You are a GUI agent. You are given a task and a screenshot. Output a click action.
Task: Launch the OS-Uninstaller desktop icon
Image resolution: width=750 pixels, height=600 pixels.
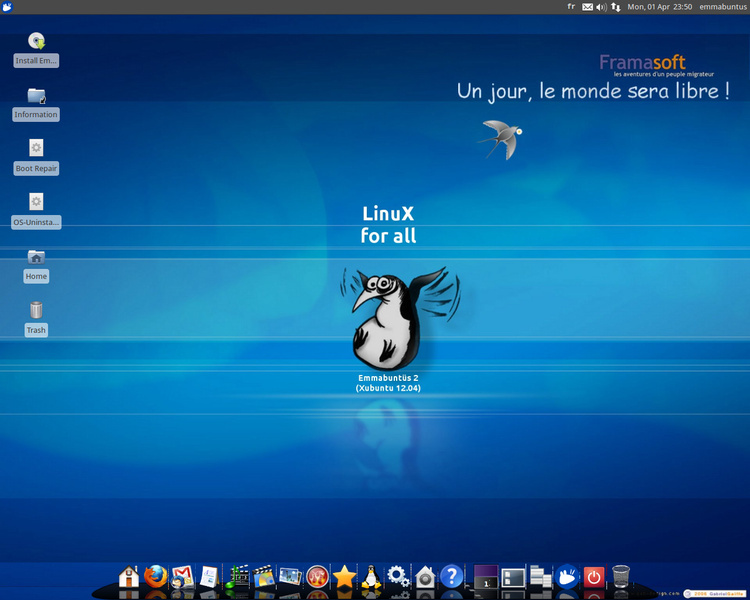(36, 201)
